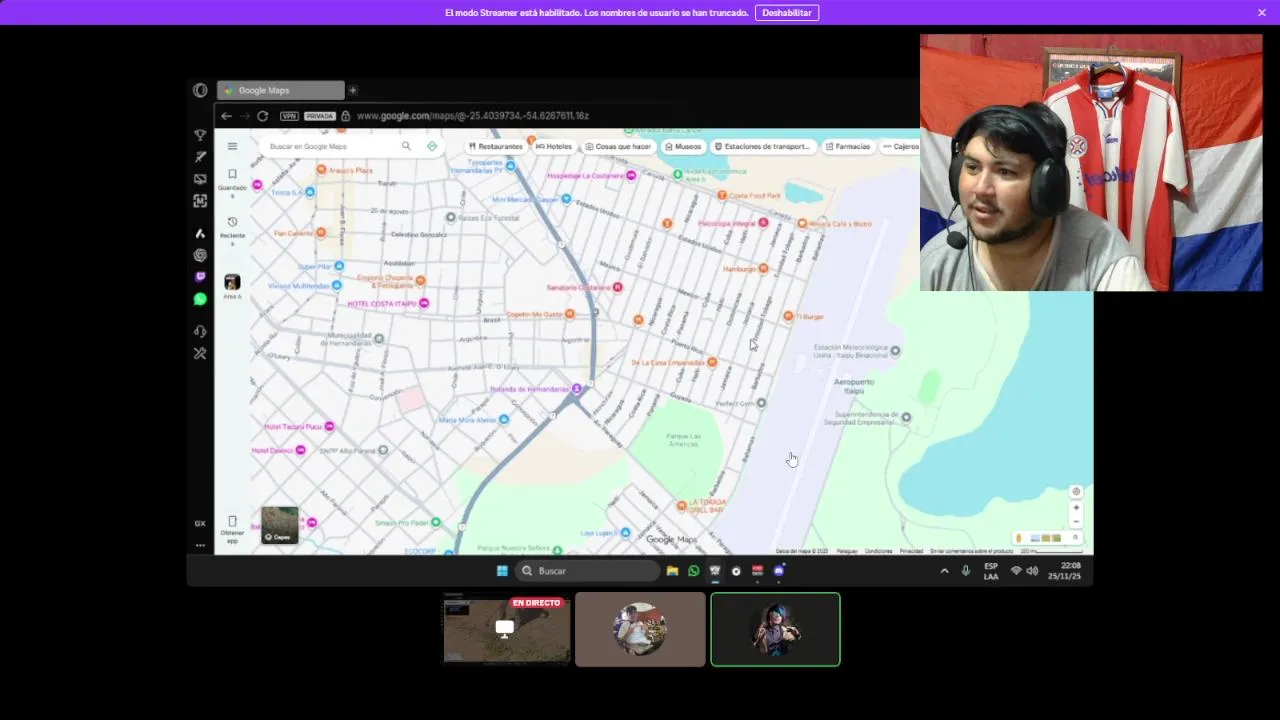Open the Opera GX menu logo
Image resolution: width=1280 pixels, height=720 pixels.
tap(200, 90)
